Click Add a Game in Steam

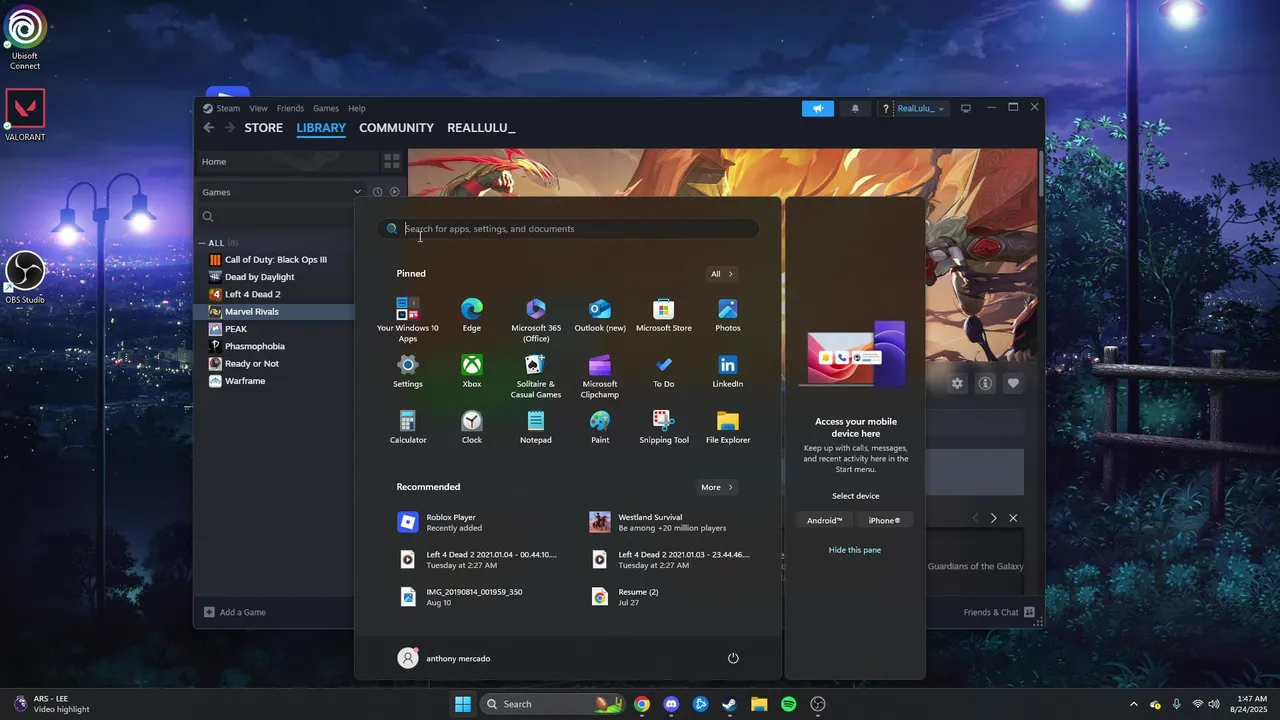235,612
